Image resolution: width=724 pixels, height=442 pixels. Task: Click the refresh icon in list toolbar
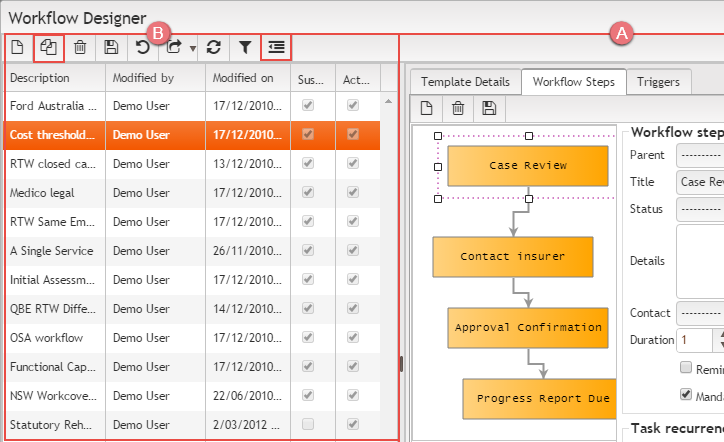pyautogui.click(x=213, y=47)
